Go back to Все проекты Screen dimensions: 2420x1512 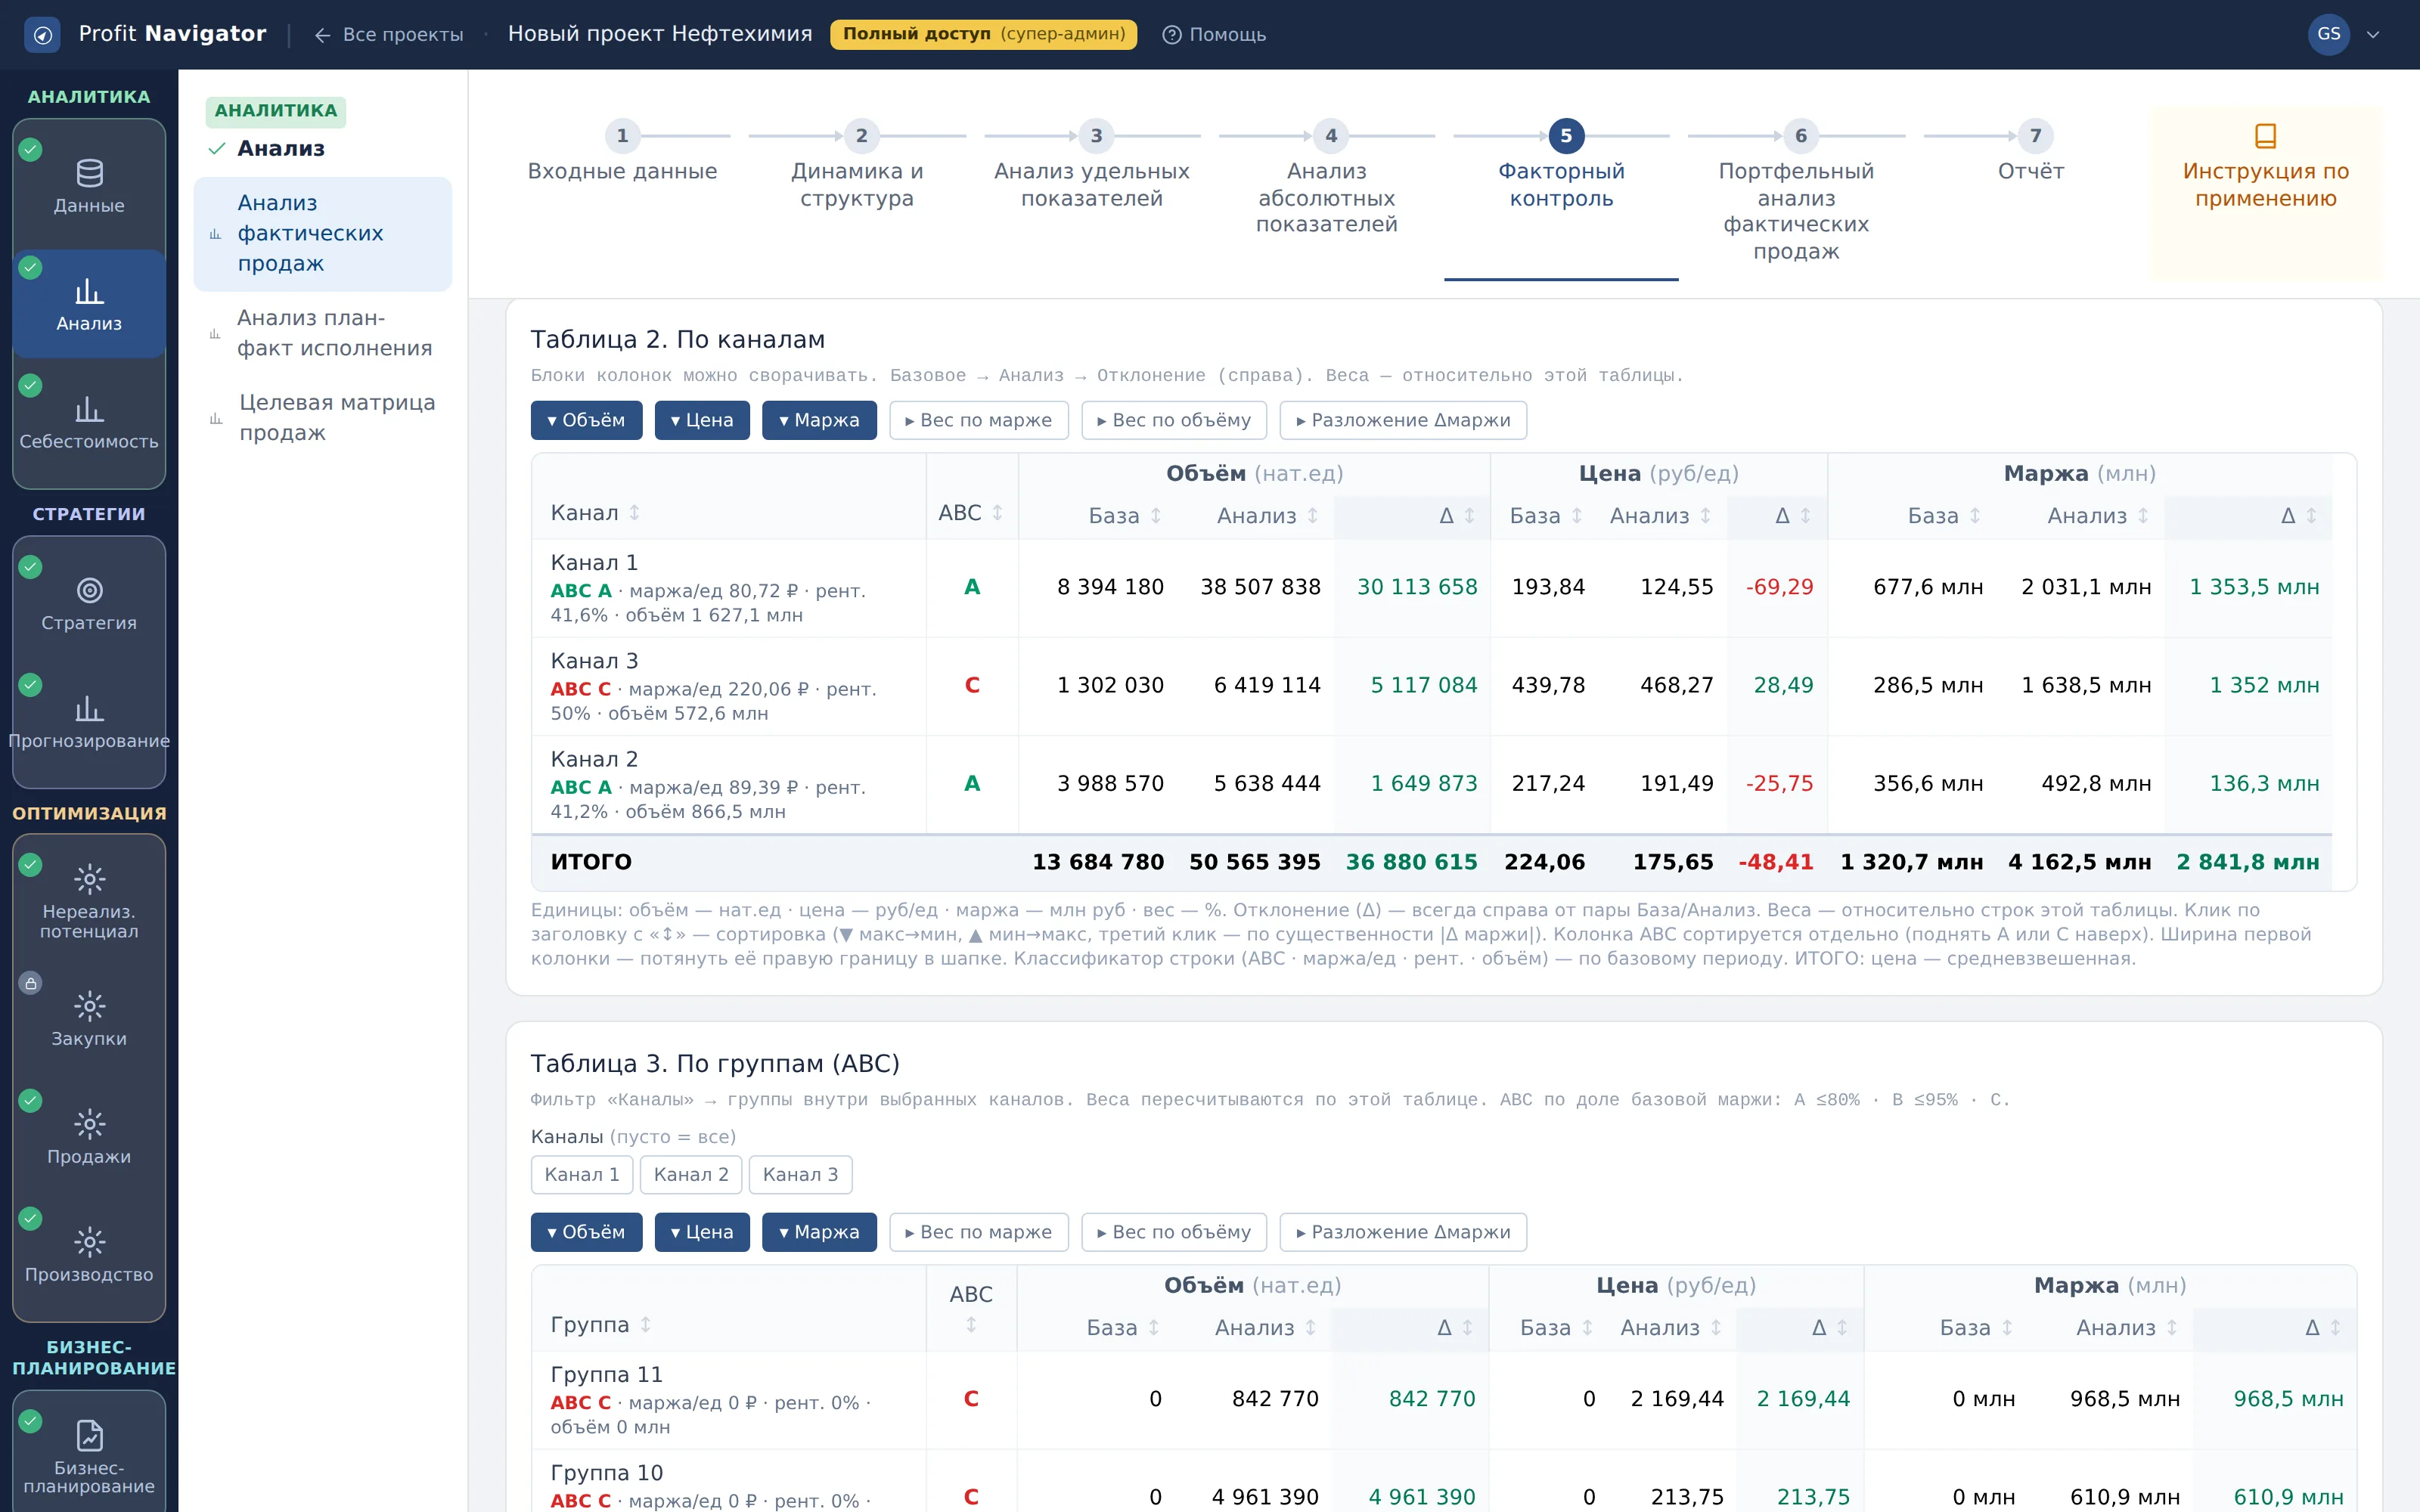tap(389, 35)
